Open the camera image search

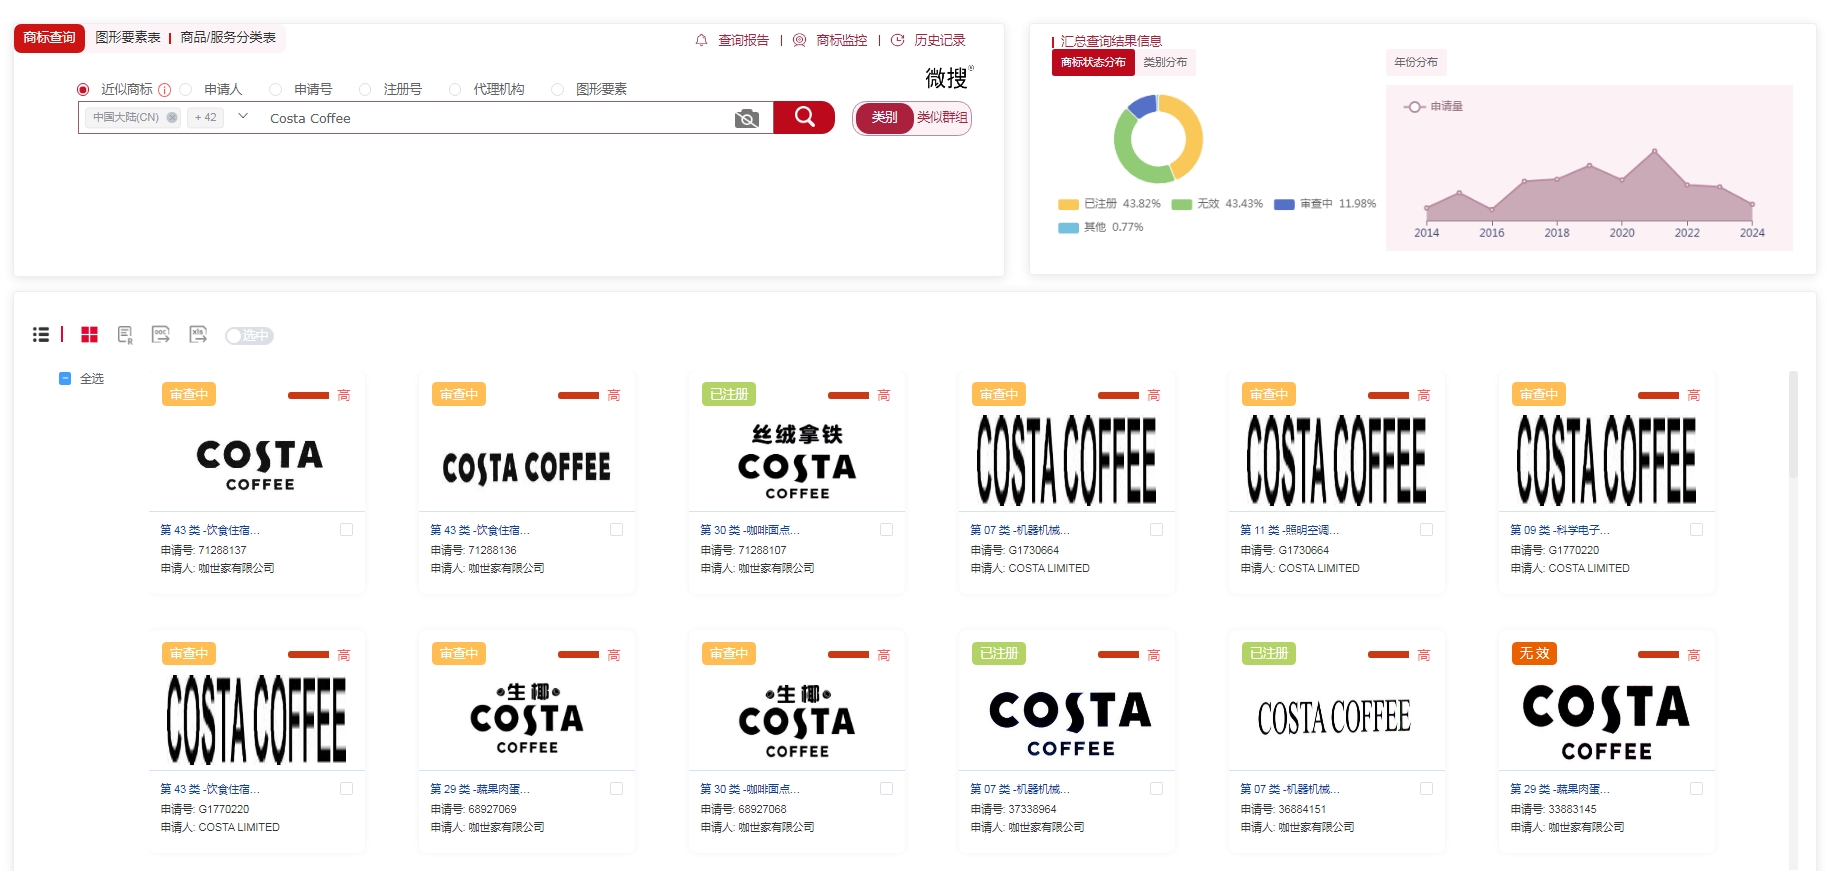click(747, 119)
